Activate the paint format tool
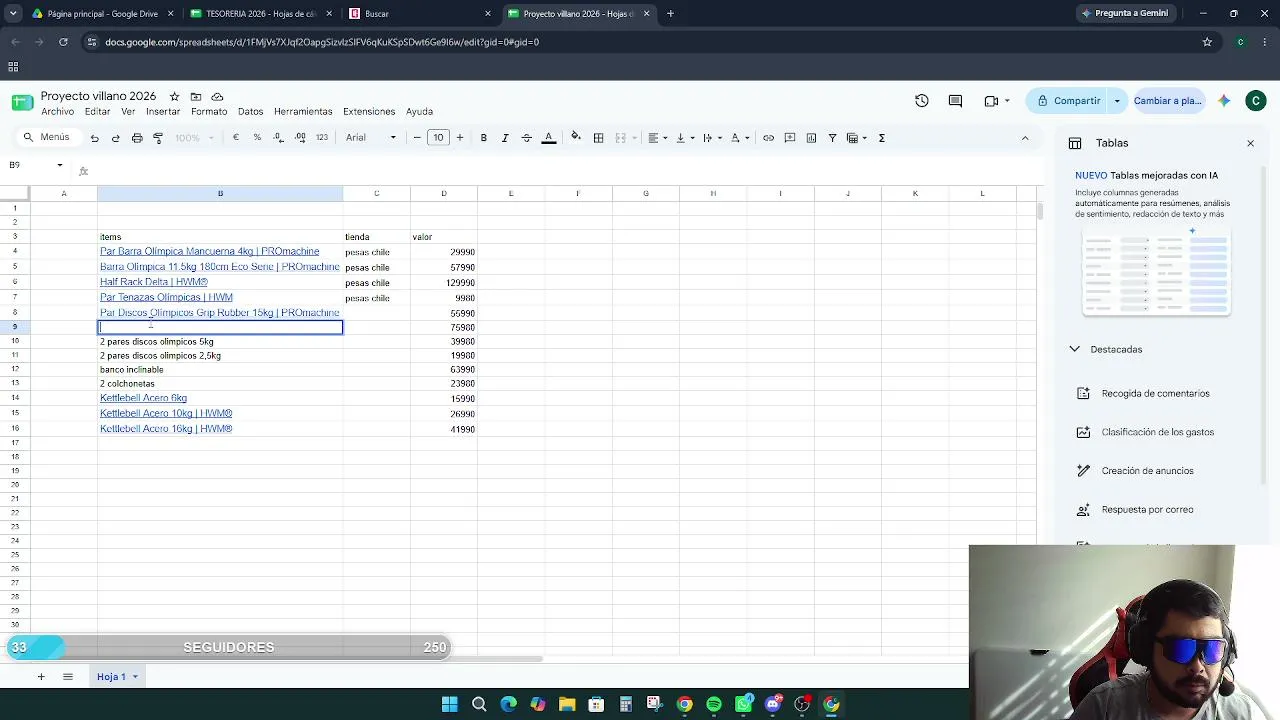1280x720 pixels. click(158, 138)
